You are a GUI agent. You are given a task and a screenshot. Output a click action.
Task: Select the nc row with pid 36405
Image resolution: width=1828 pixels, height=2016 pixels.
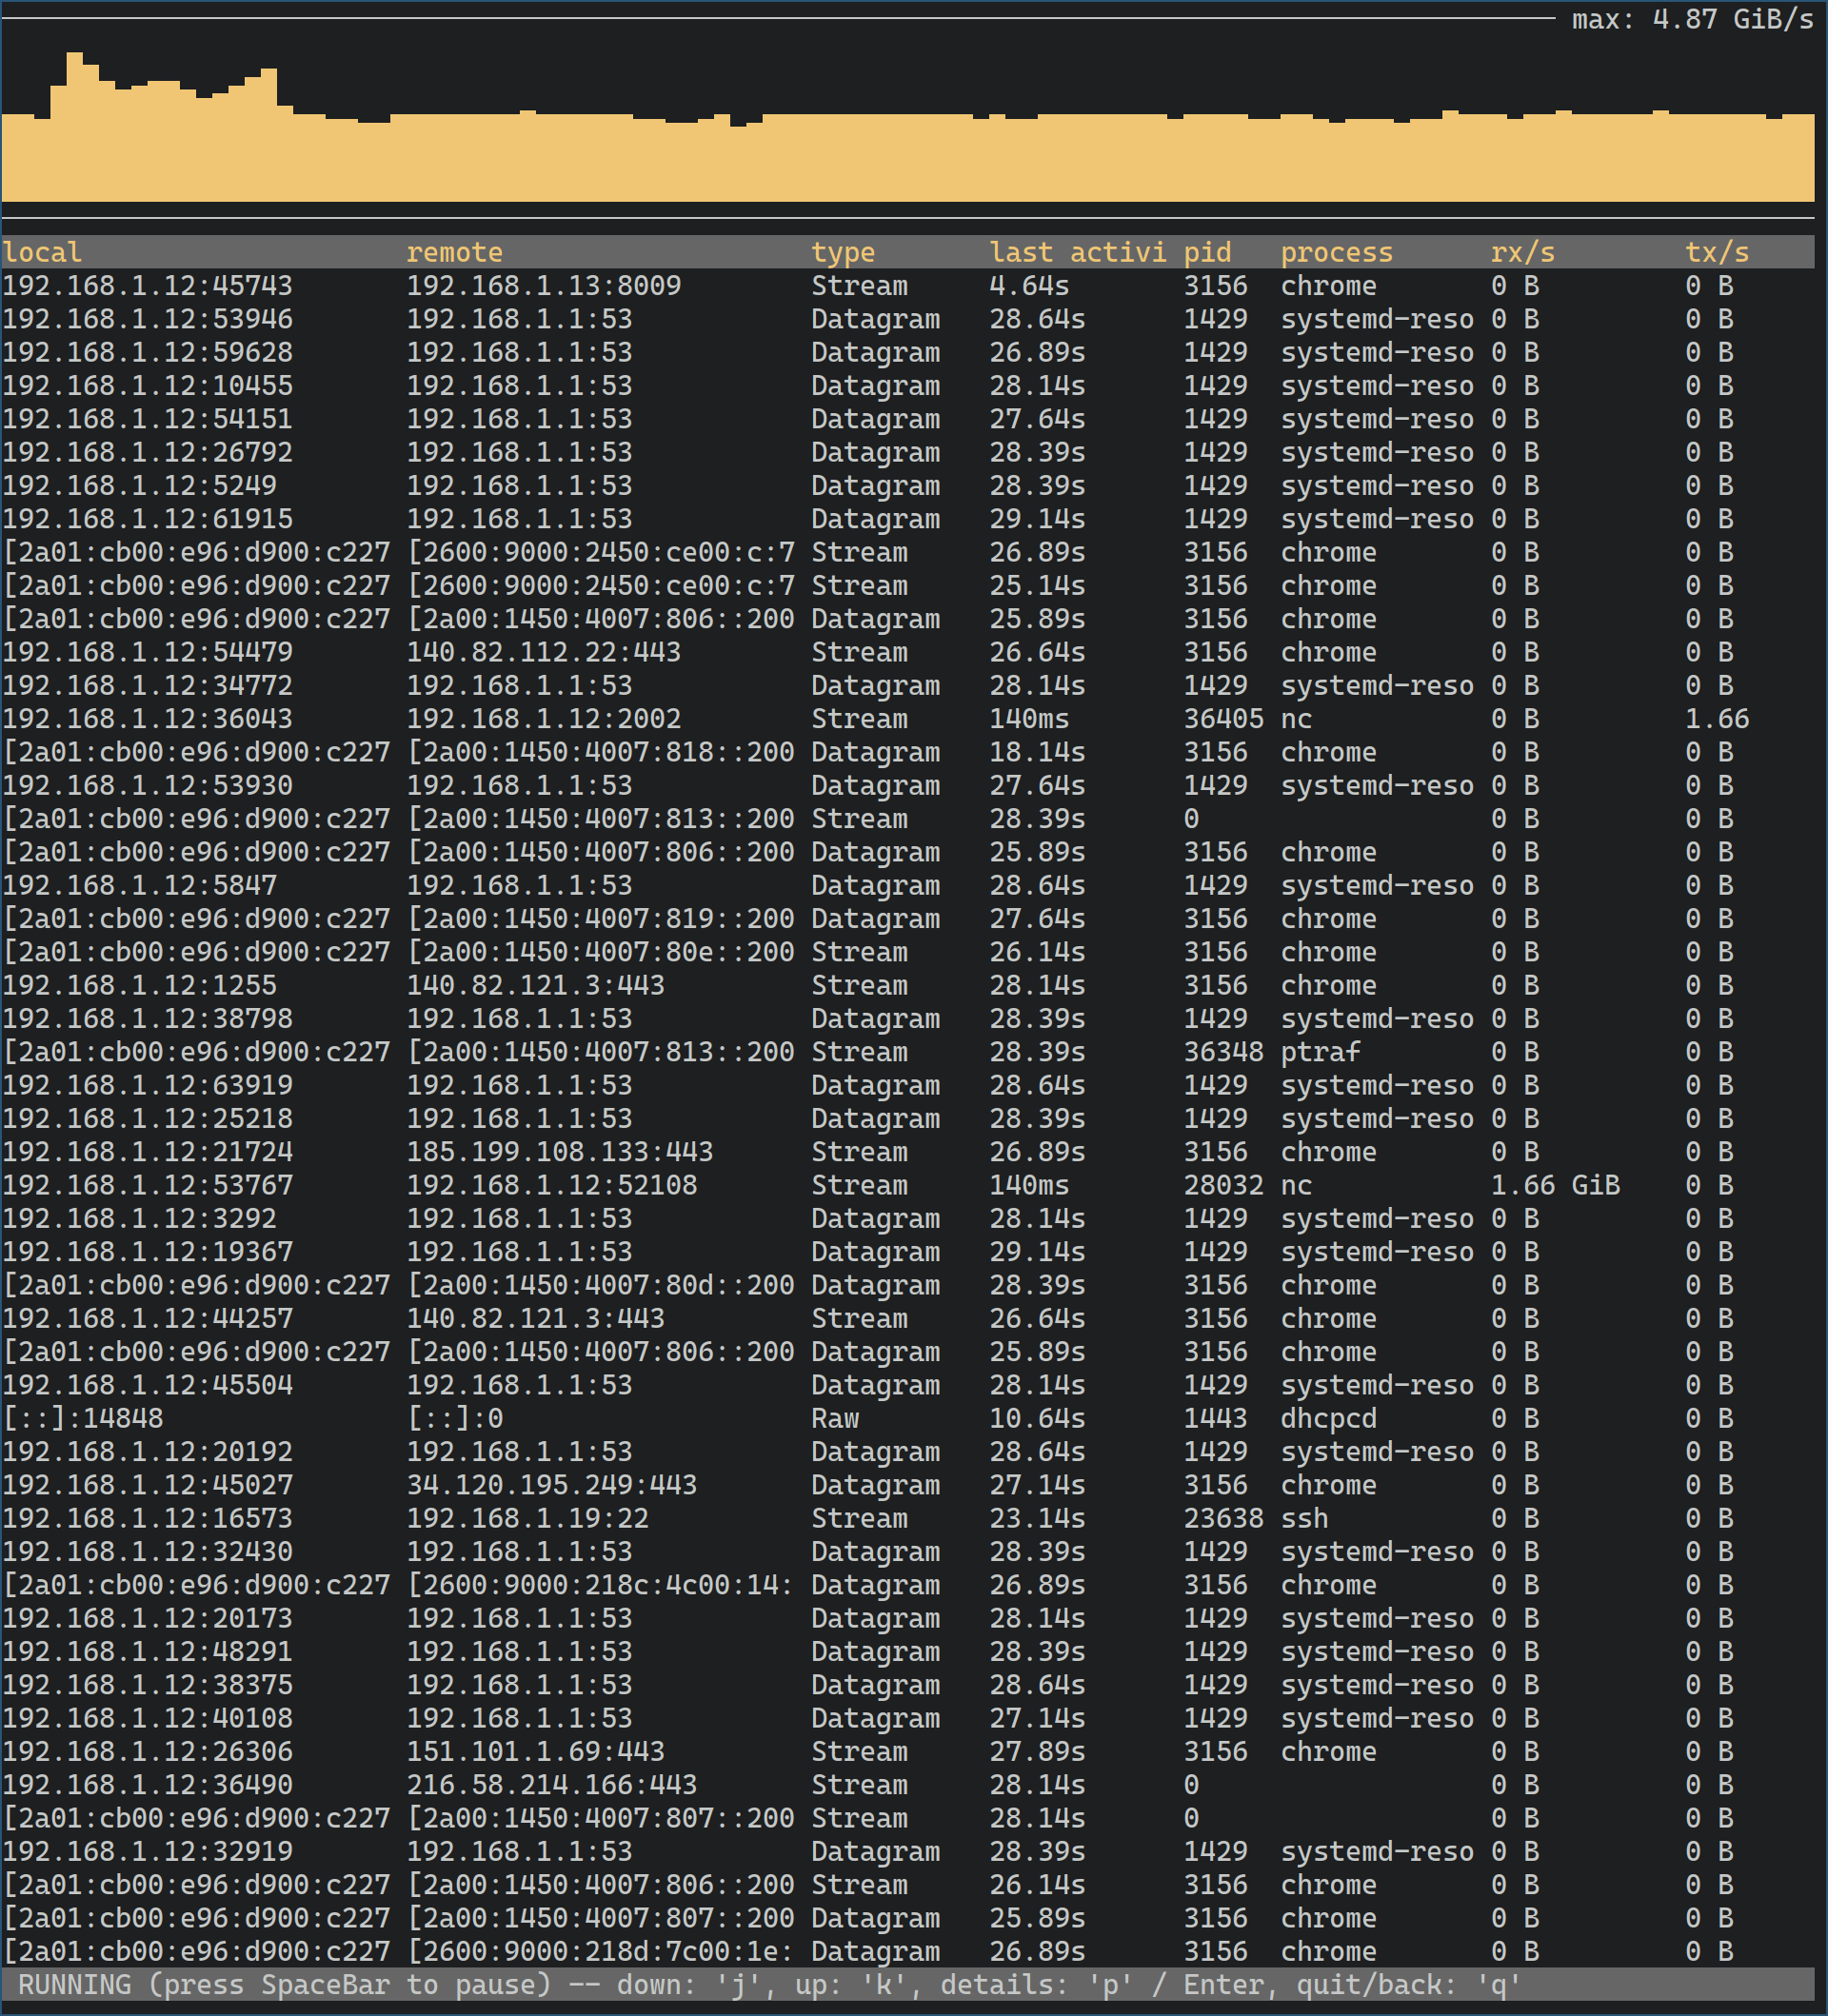(x=1295, y=719)
